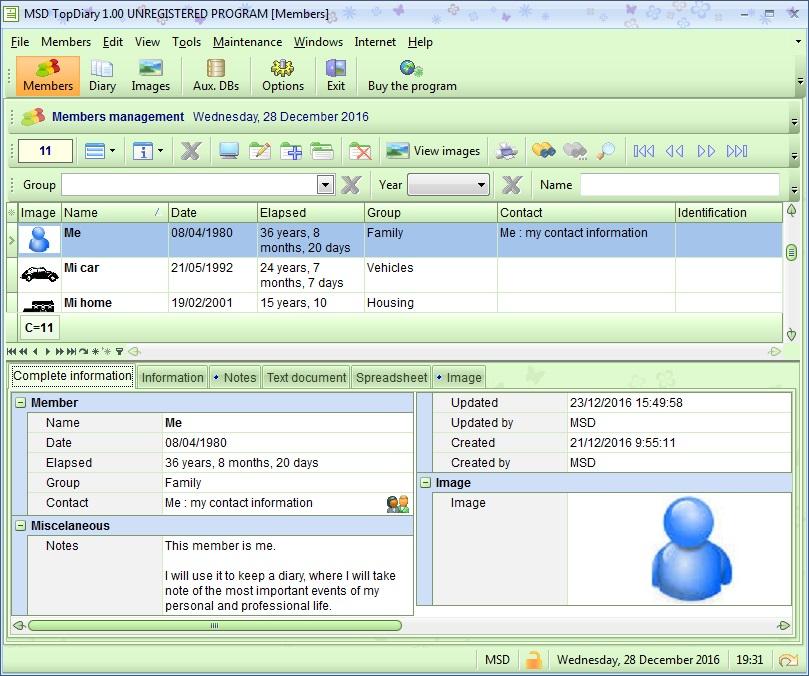809x676 pixels.
Task: Sort by the Group column header
Action: (x=430, y=213)
